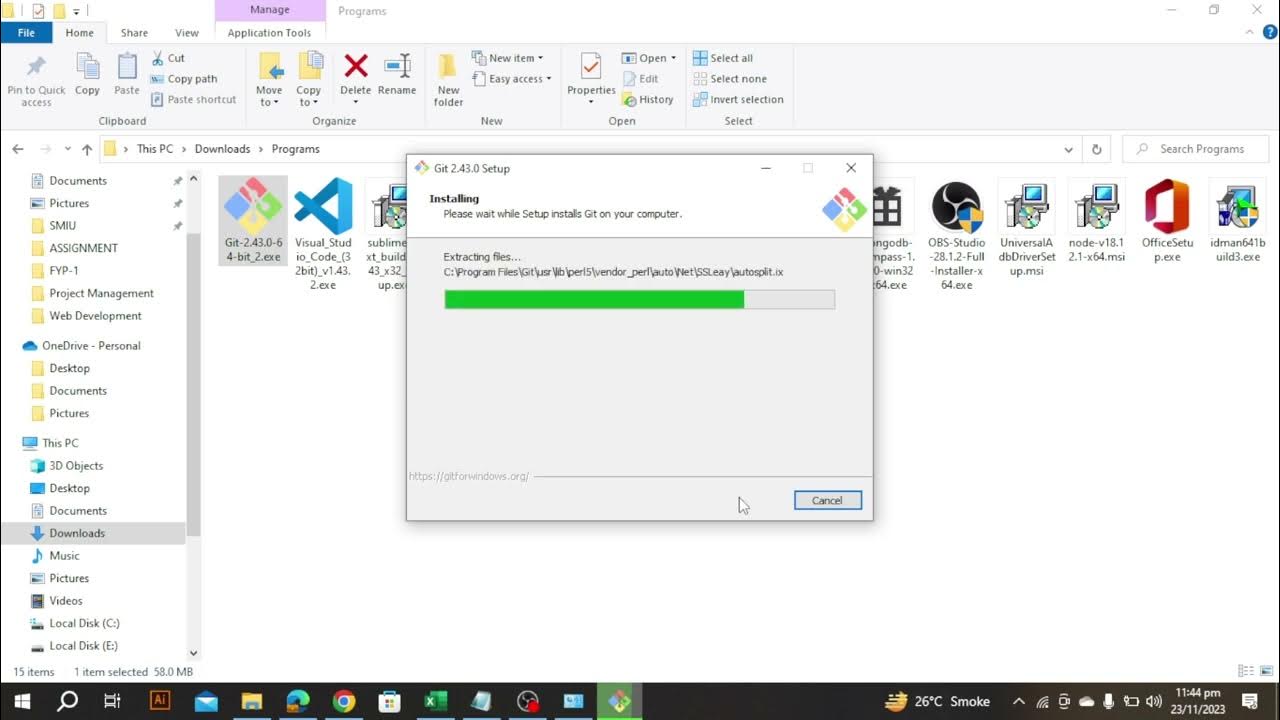The height and width of the screenshot is (720, 1280).
Task: Click the Copy path command
Action: [x=184, y=79]
